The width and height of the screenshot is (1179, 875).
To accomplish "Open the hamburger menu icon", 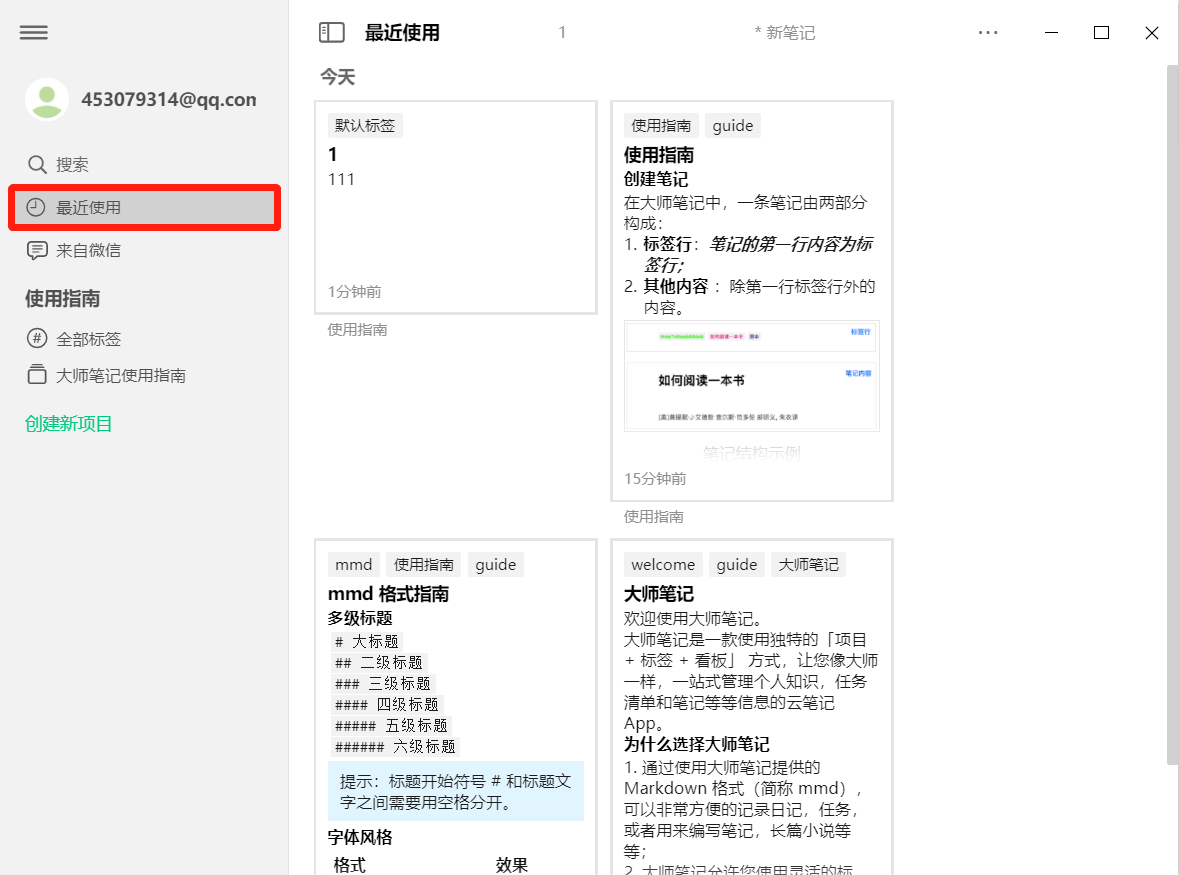I will click(x=34, y=32).
